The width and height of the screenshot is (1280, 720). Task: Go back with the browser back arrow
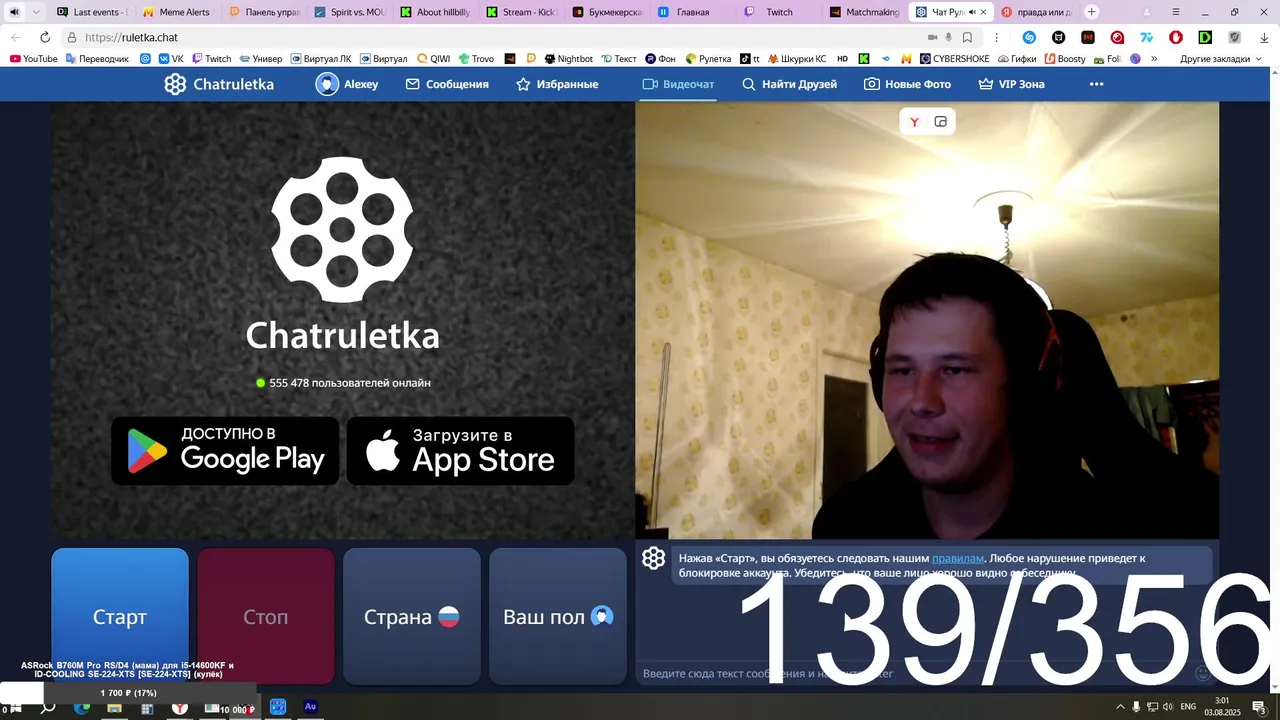15,37
